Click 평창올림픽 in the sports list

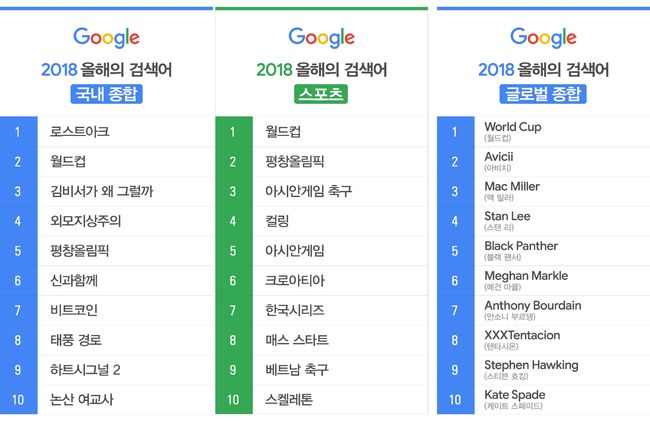[295, 161]
